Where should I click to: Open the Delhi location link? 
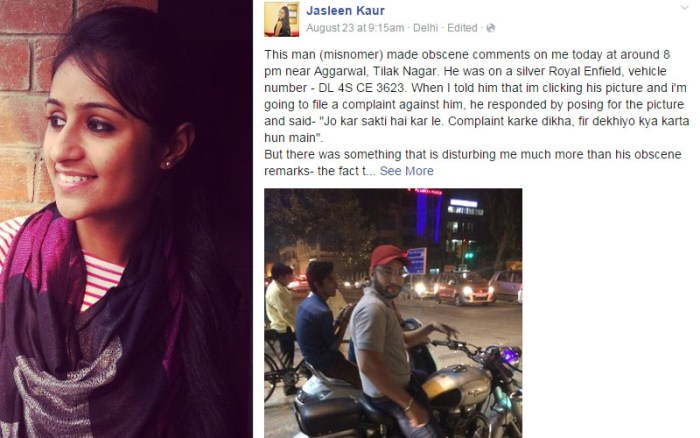click(x=425, y=28)
